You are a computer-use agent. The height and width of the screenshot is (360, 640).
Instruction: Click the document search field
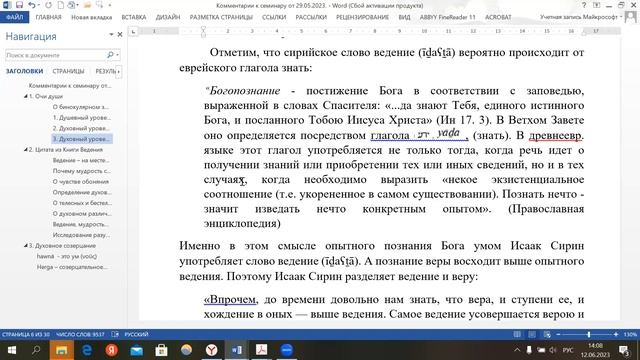coord(55,55)
